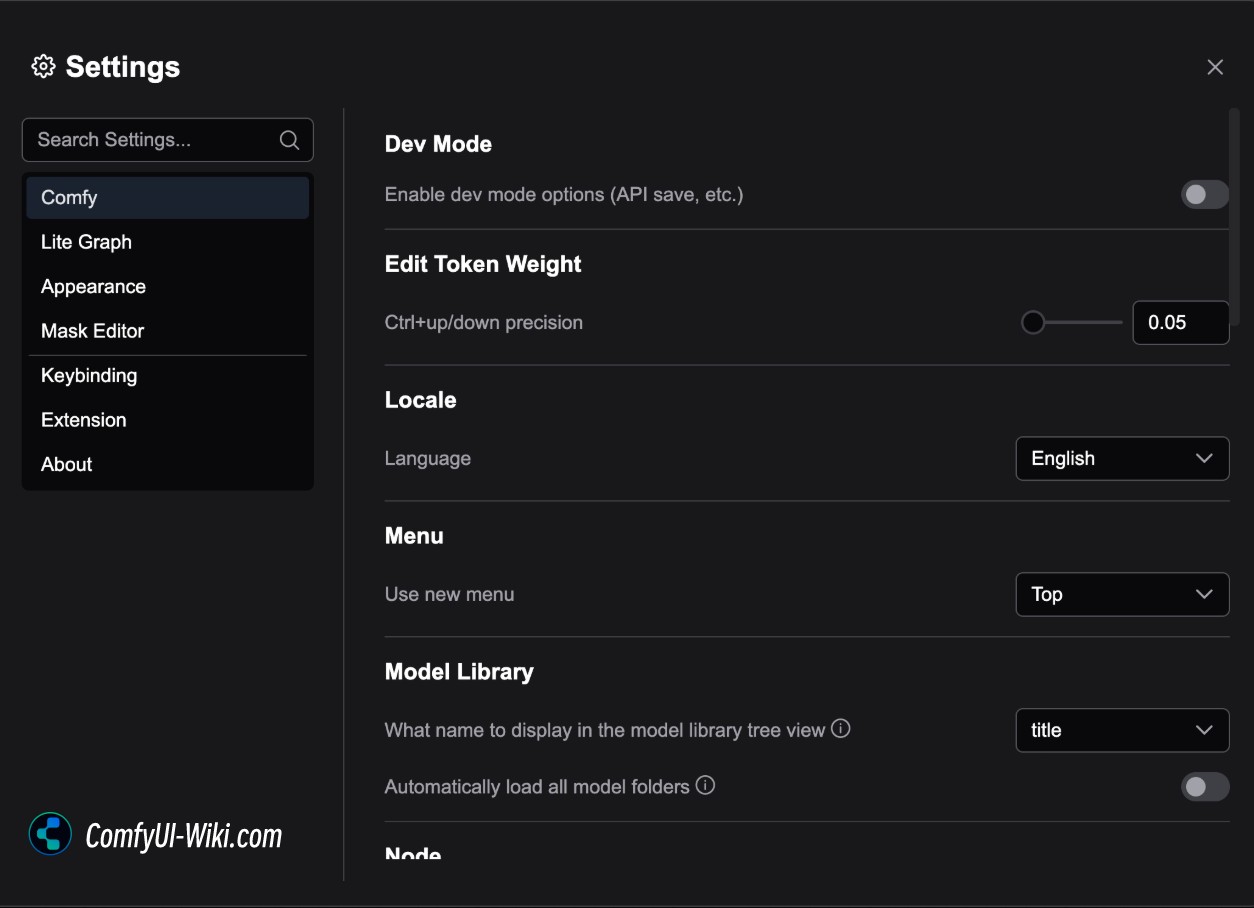Open the Appearance settings category
Viewport: 1254px width, 908px height.
pyautogui.click(x=168, y=287)
